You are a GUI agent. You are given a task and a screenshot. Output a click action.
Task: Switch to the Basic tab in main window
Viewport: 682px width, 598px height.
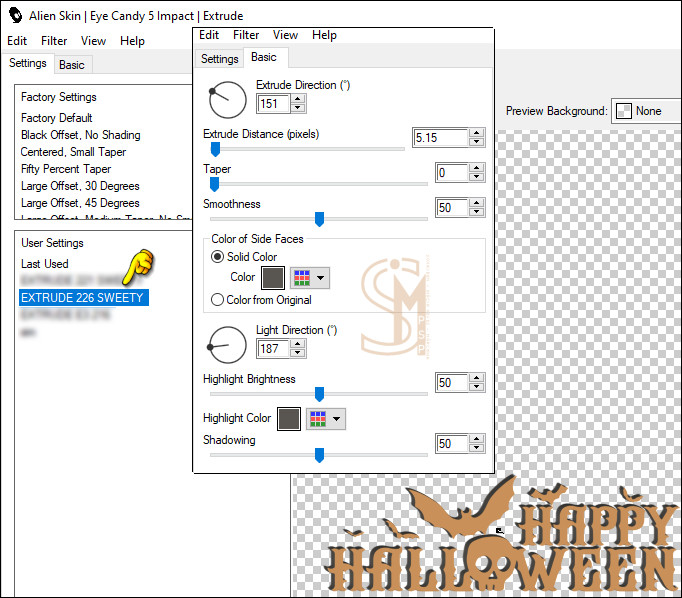tap(72, 64)
